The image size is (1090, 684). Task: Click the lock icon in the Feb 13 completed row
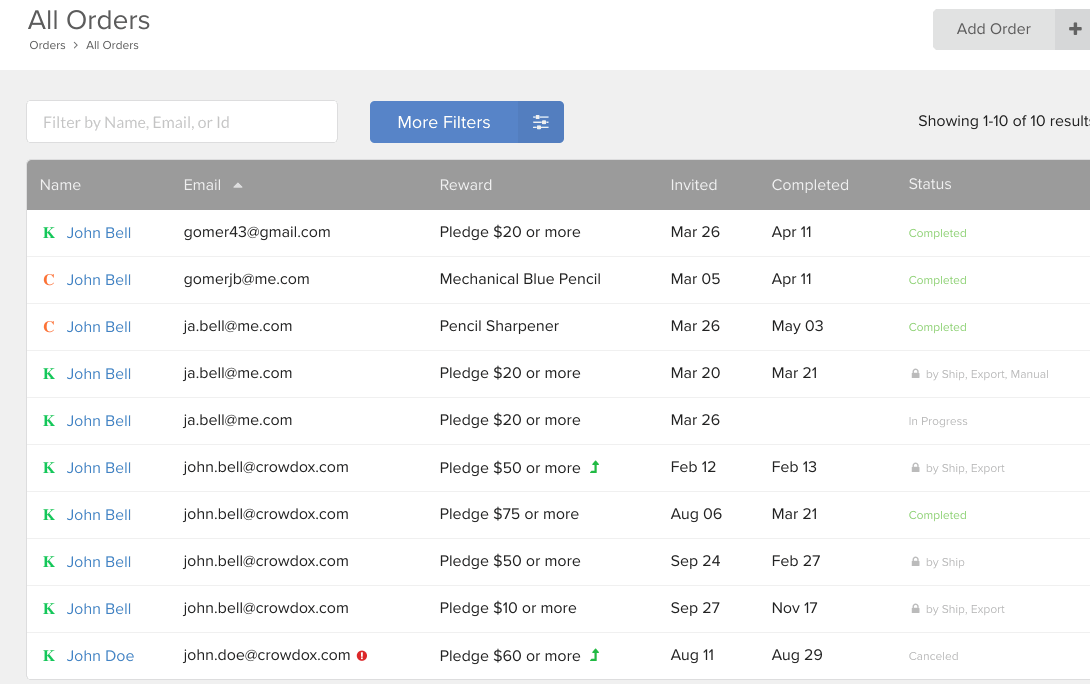916,468
